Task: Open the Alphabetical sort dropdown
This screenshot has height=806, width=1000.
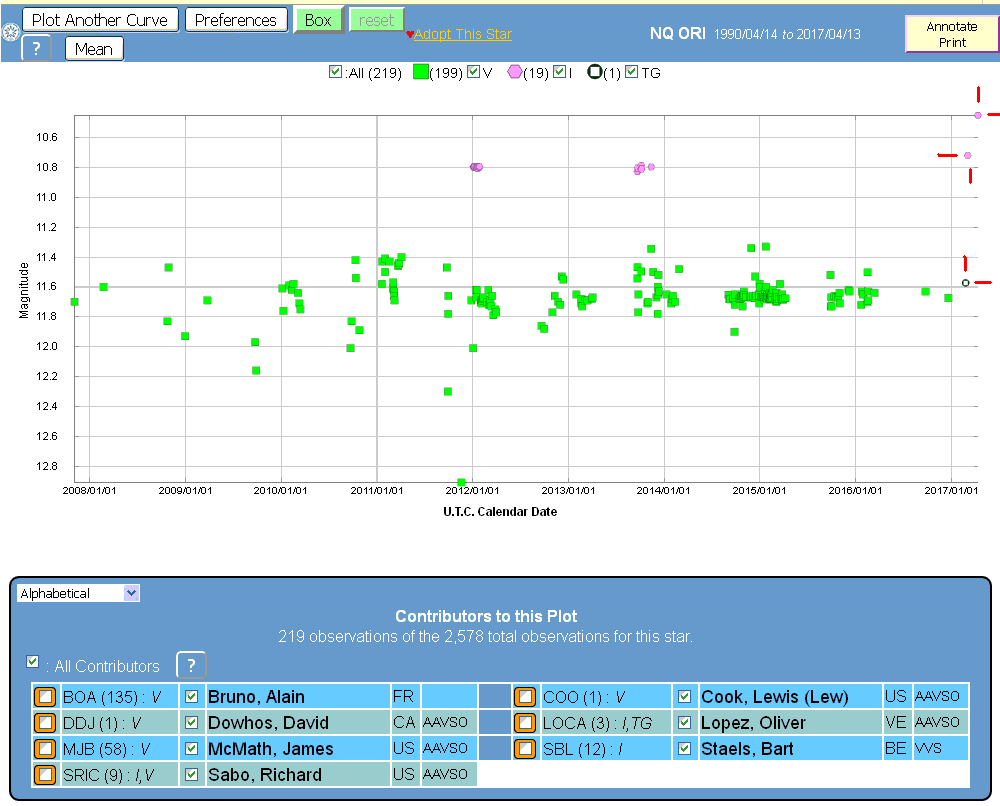Action: 79,593
